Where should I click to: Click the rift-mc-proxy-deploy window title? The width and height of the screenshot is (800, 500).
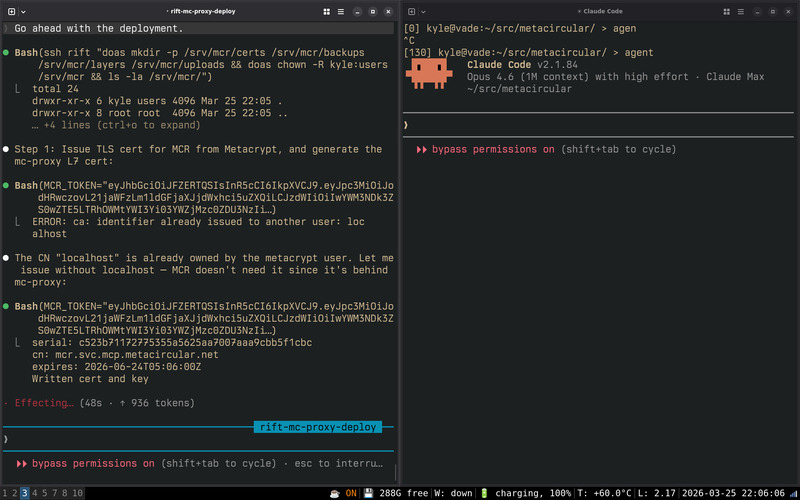[203, 11]
